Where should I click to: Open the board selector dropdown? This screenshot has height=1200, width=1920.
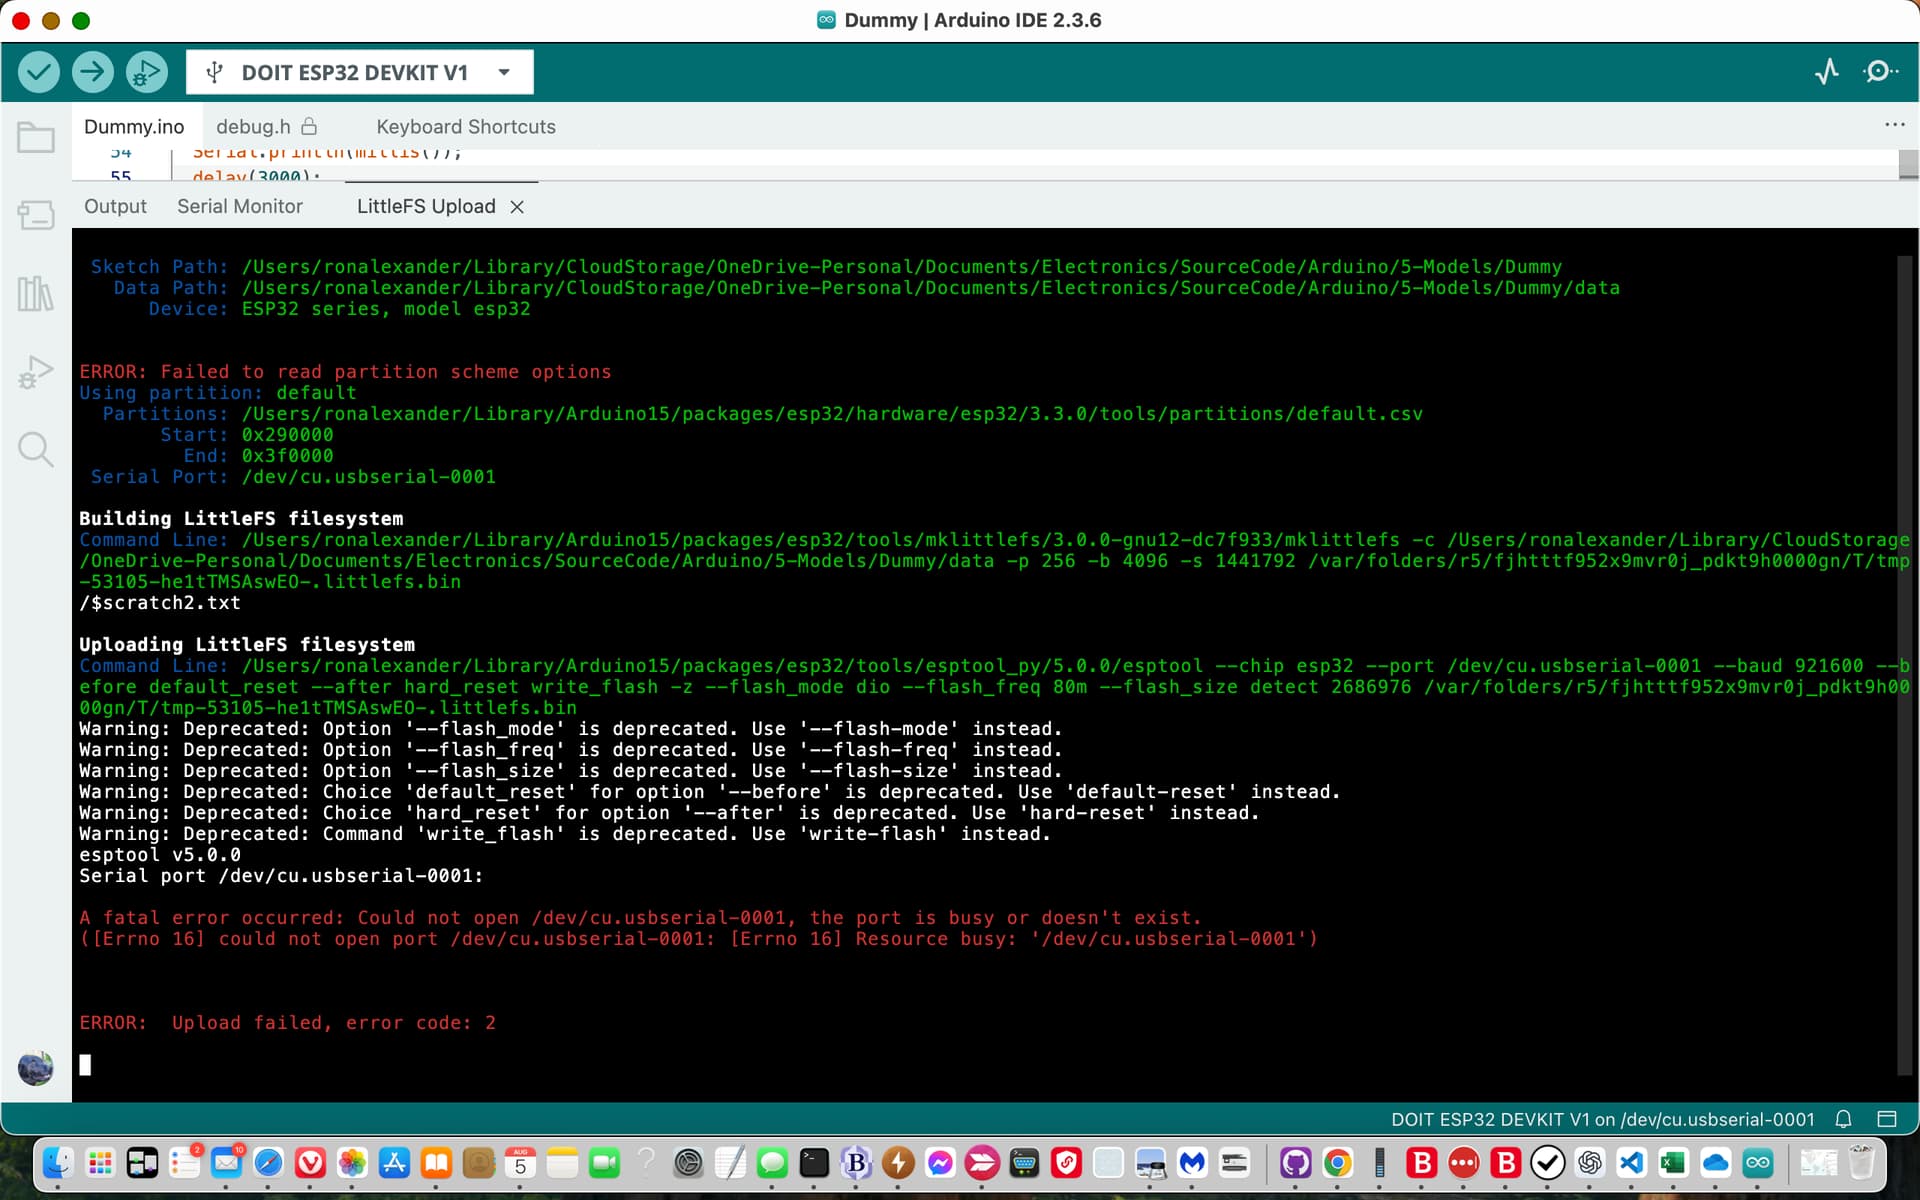pos(503,72)
